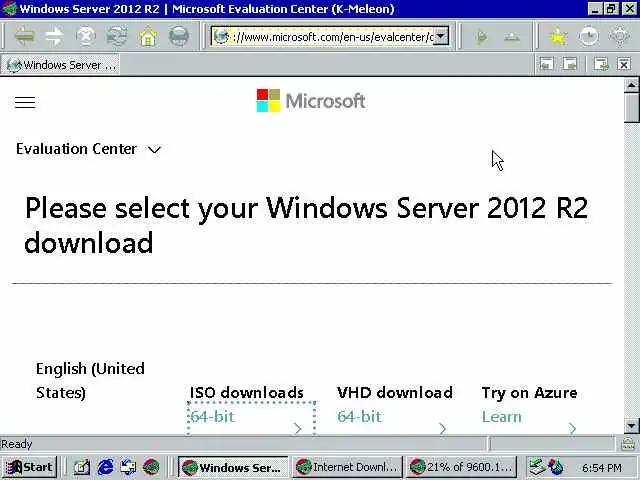The image size is (640, 480).
Task: Go to the Home page icon
Action: coord(148,37)
